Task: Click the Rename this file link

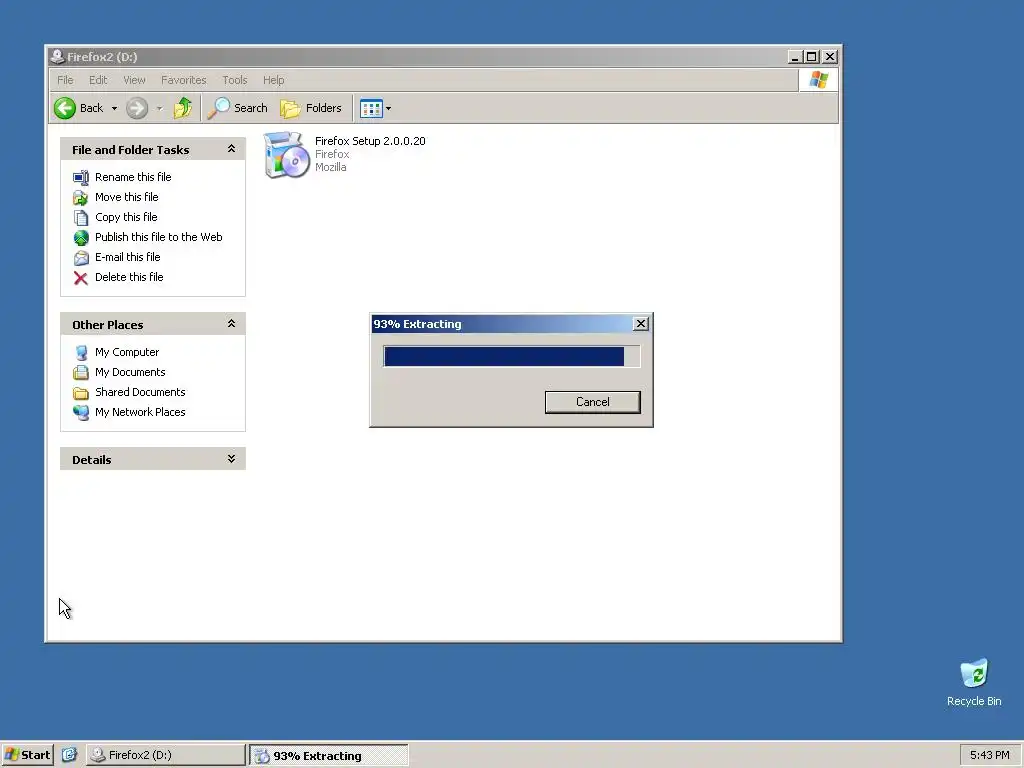Action: (x=133, y=177)
